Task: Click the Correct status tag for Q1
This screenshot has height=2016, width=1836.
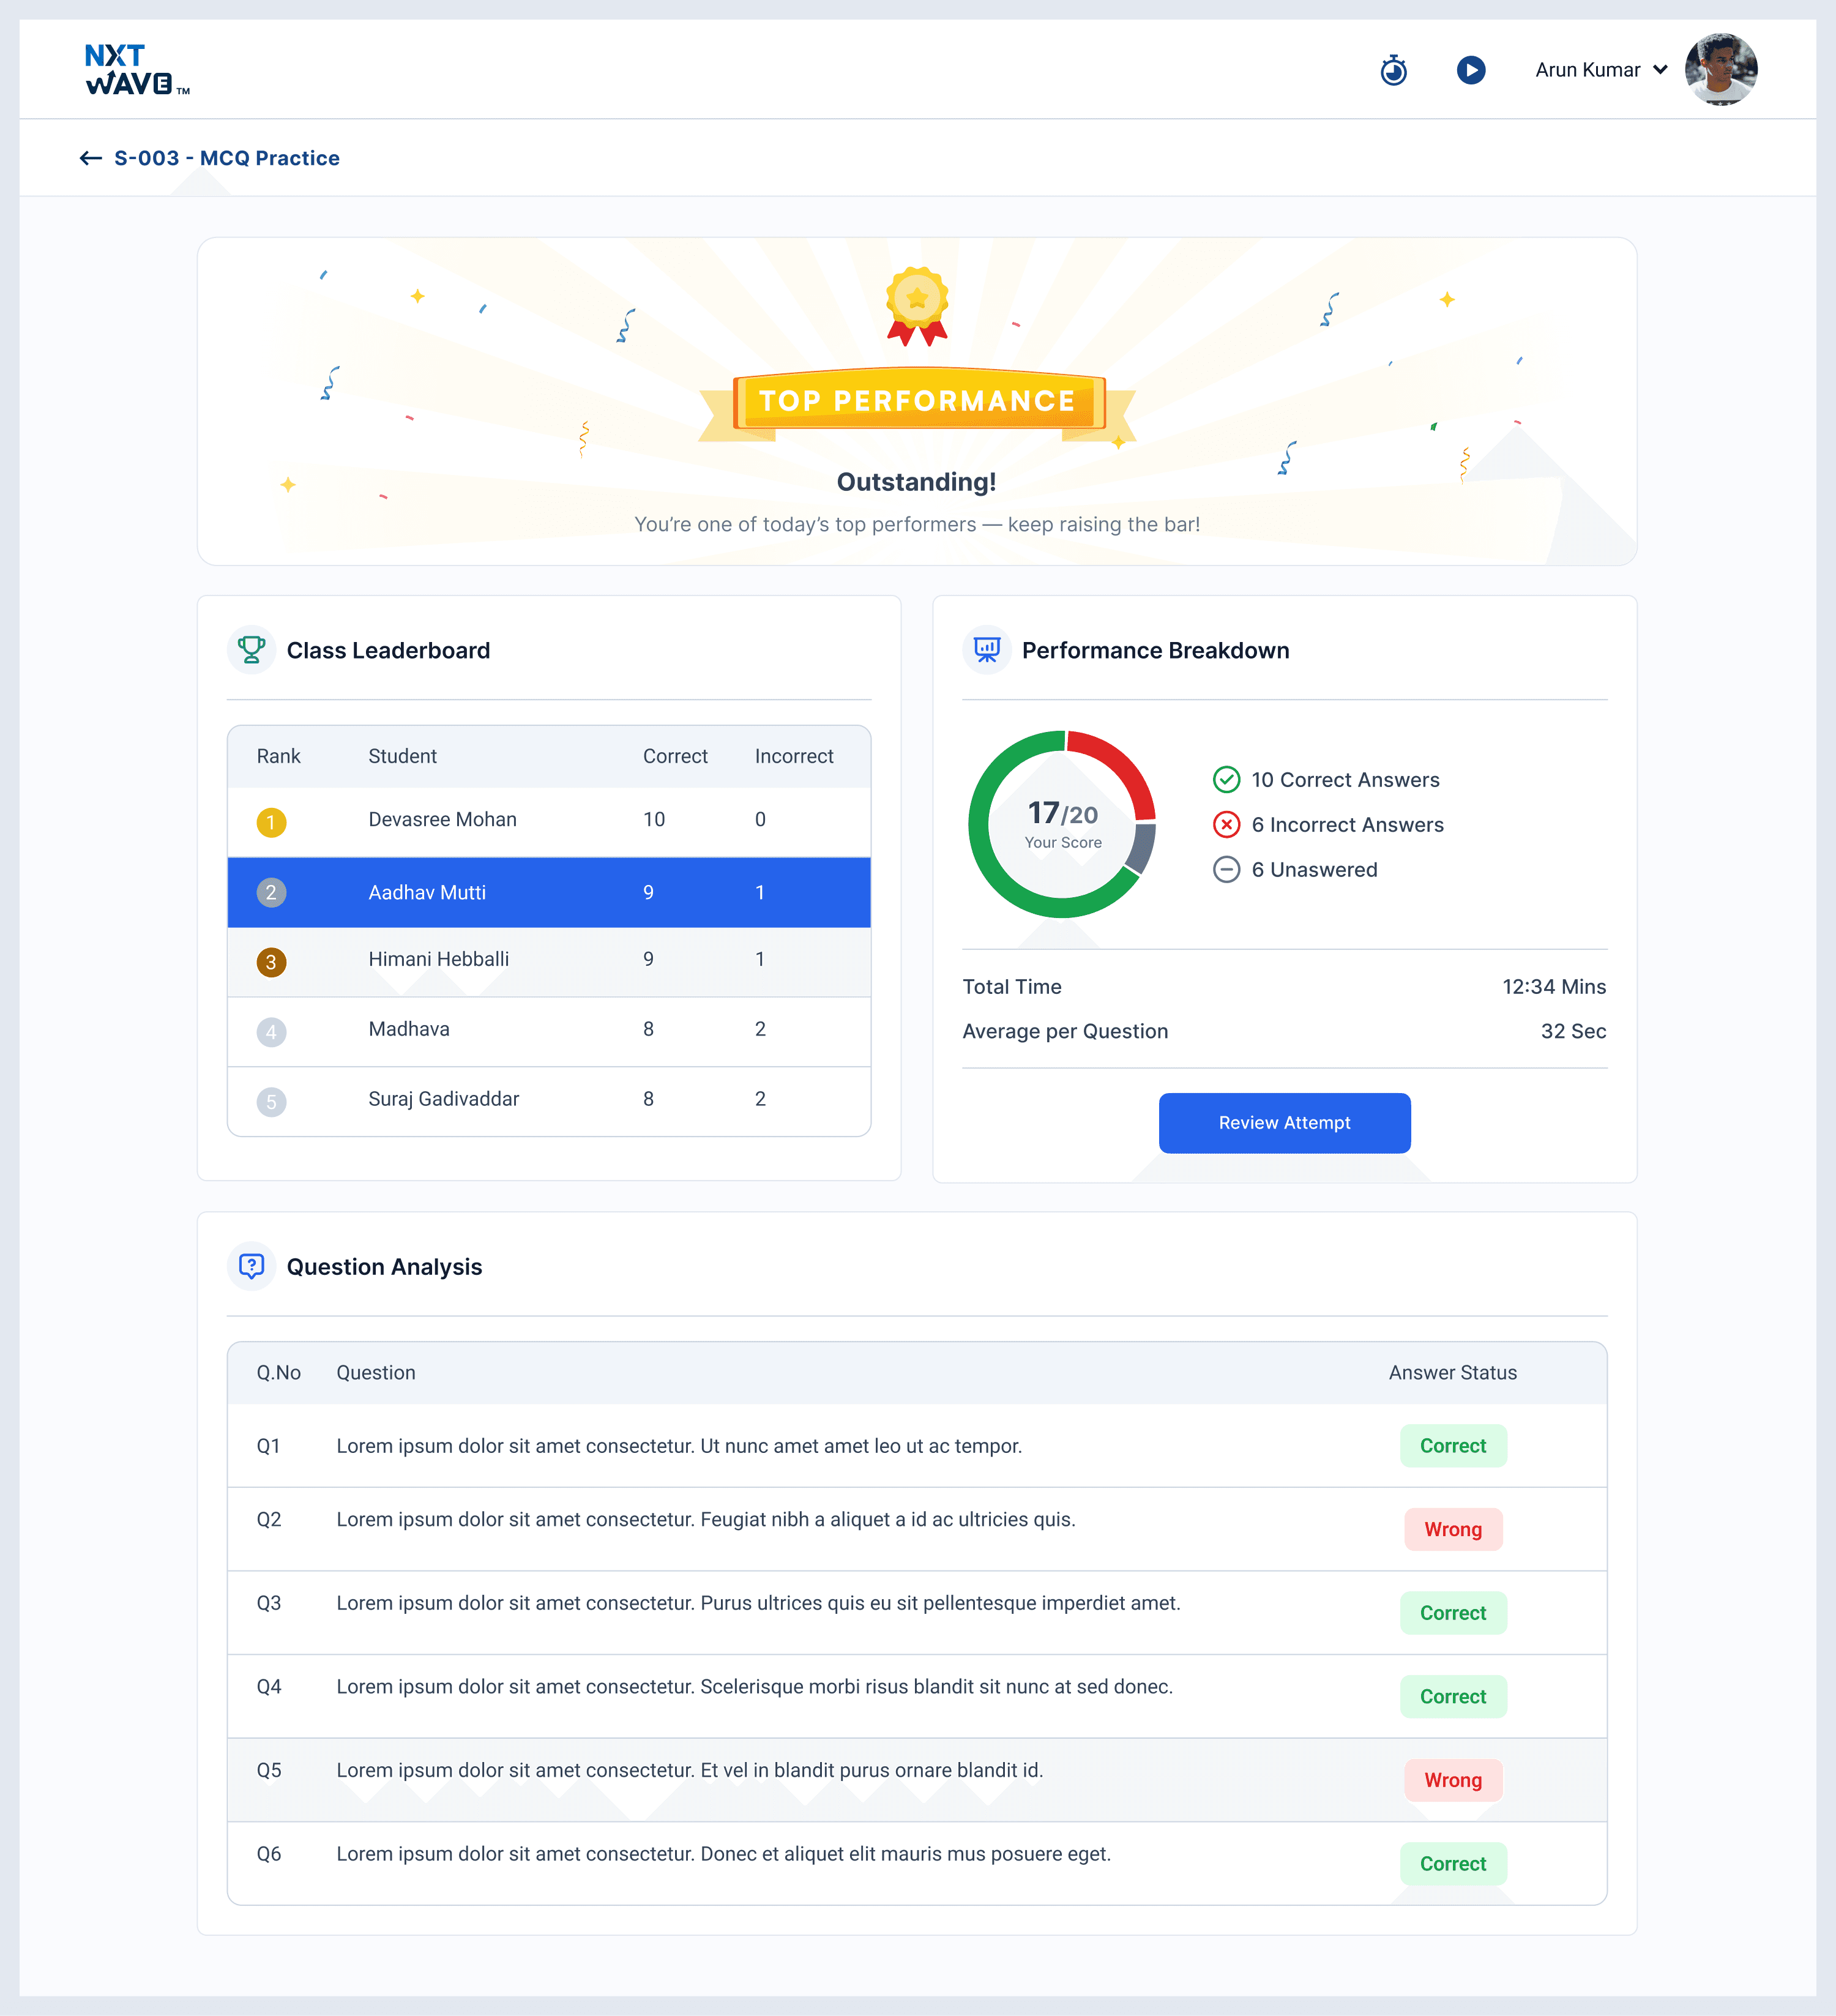Action: click(x=1452, y=1445)
